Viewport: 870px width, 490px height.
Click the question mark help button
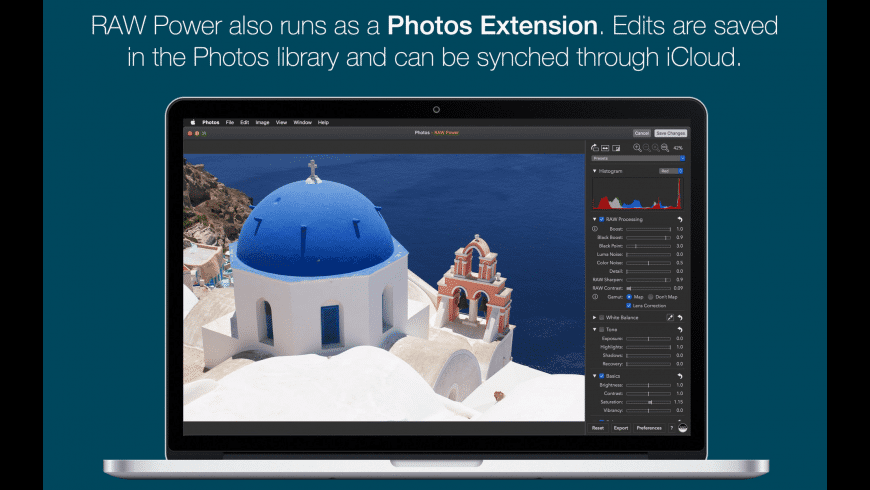pos(671,428)
